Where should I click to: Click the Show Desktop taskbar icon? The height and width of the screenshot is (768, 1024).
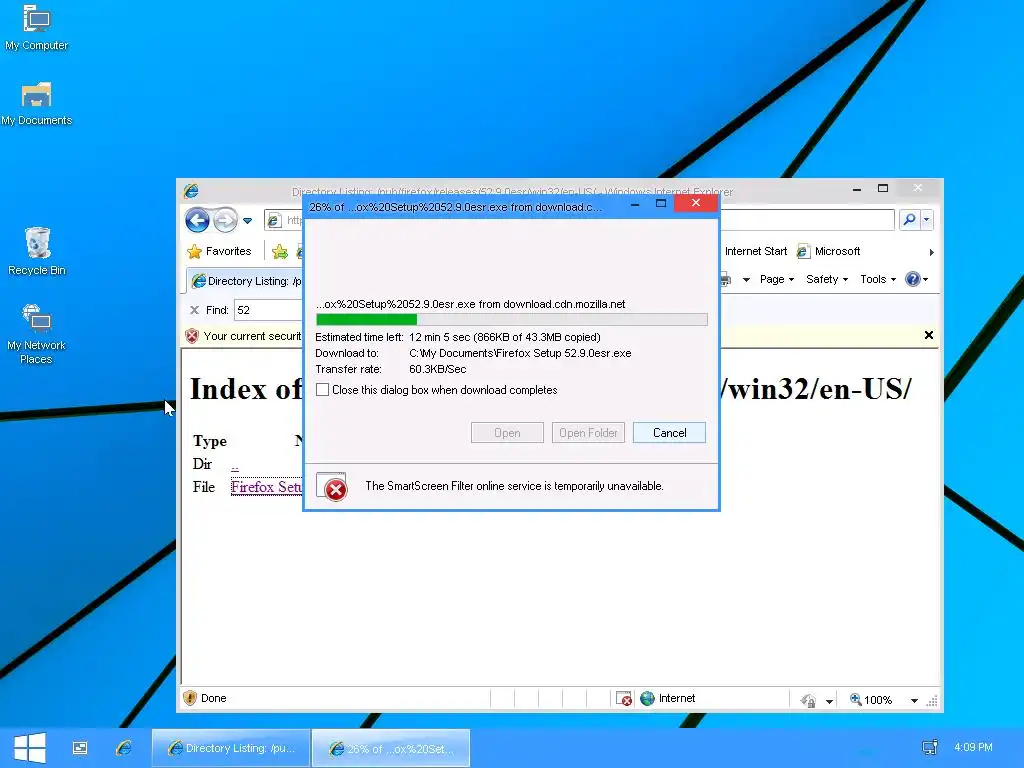pyautogui.click(x=80, y=748)
